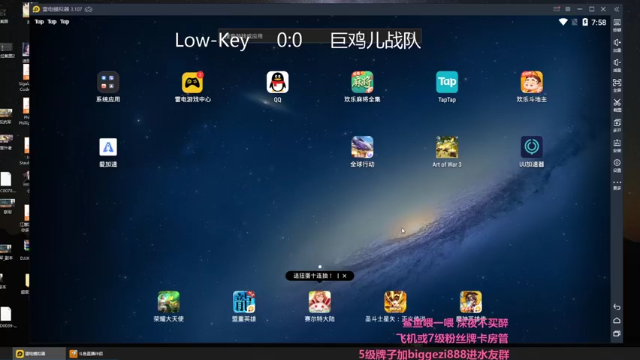Launch the 圣斗士星矢 game in the dock
640x360 pixels.
395,302
